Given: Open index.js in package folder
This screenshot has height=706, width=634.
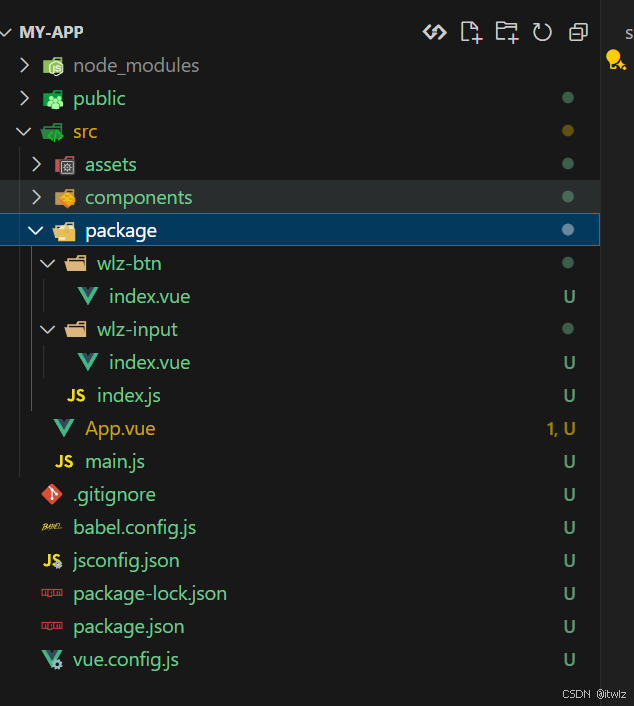Looking at the screenshot, I should [x=128, y=395].
